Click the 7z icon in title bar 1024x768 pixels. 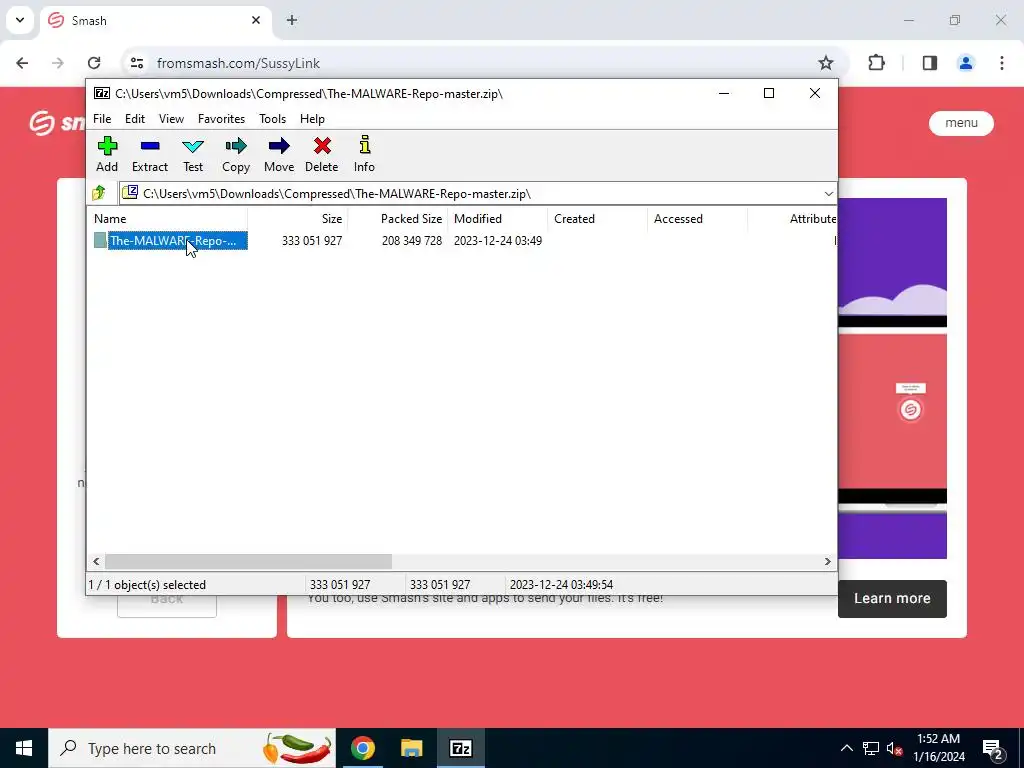point(102,93)
